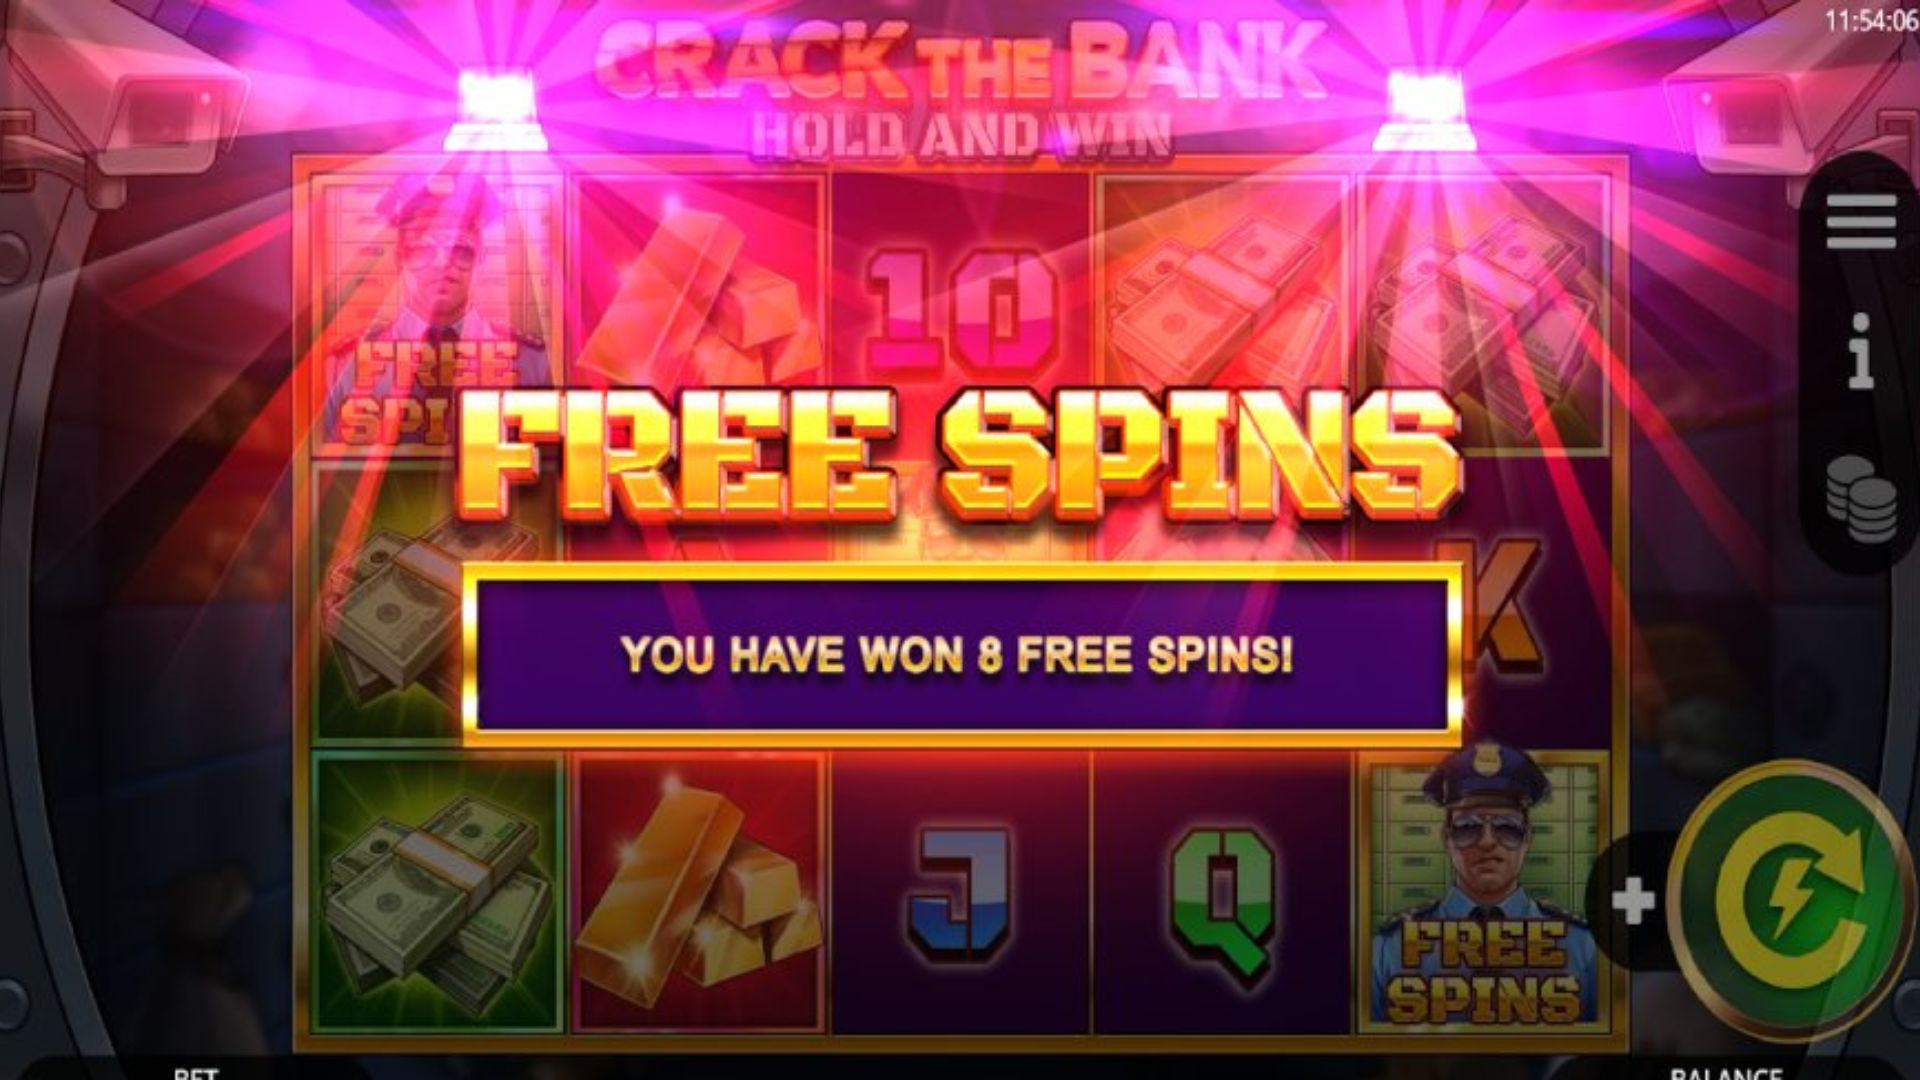Image resolution: width=1920 pixels, height=1080 pixels.
Task: Click the faded officer Free Spins symbol top-left
Action: (x=437, y=310)
